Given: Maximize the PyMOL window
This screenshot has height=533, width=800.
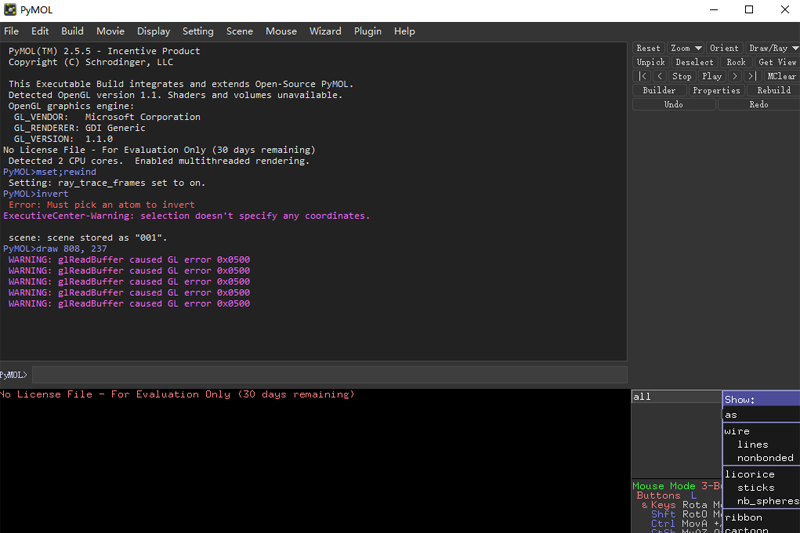Looking at the screenshot, I should click(749, 10).
